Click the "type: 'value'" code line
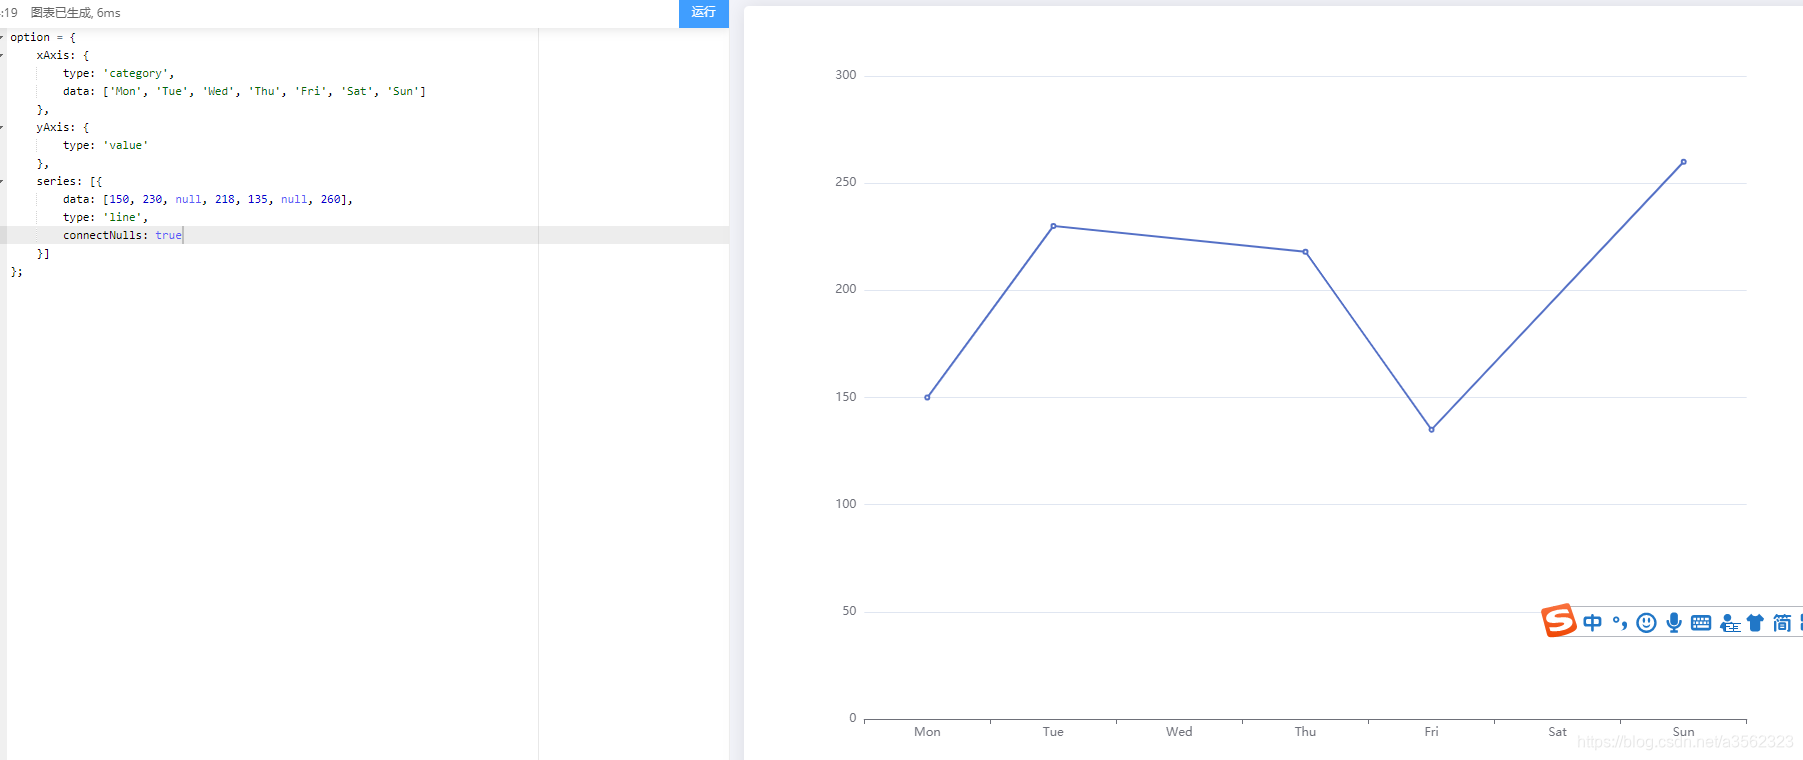The width and height of the screenshot is (1803, 760). [105, 145]
